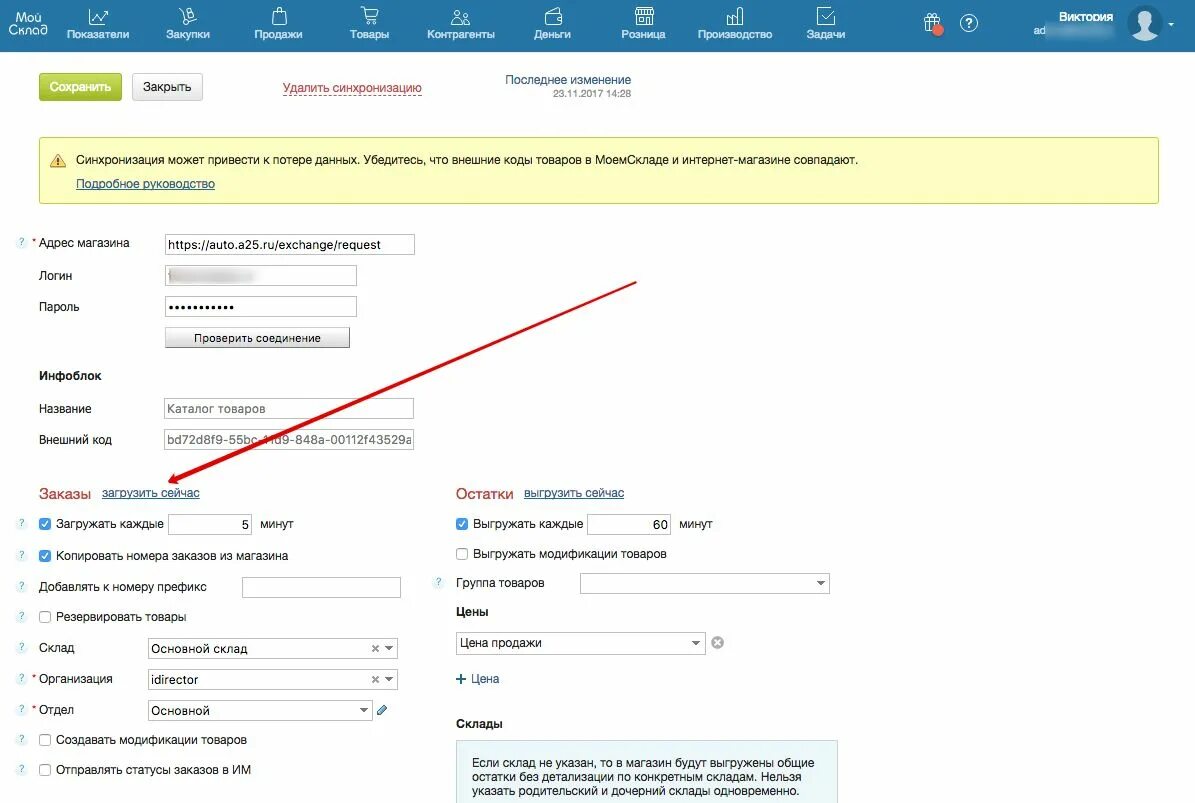Open the Цена продажи dropdown
The image size is (1195, 803).
pos(581,643)
